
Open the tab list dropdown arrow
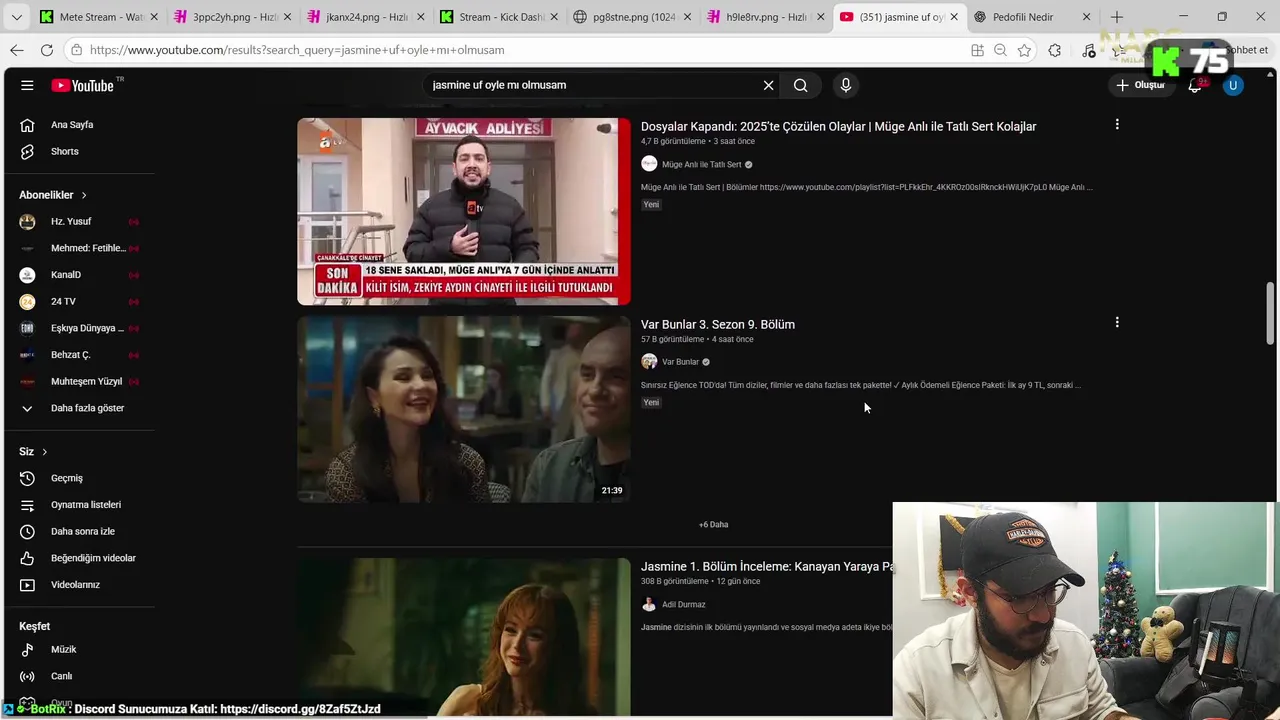point(16,17)
